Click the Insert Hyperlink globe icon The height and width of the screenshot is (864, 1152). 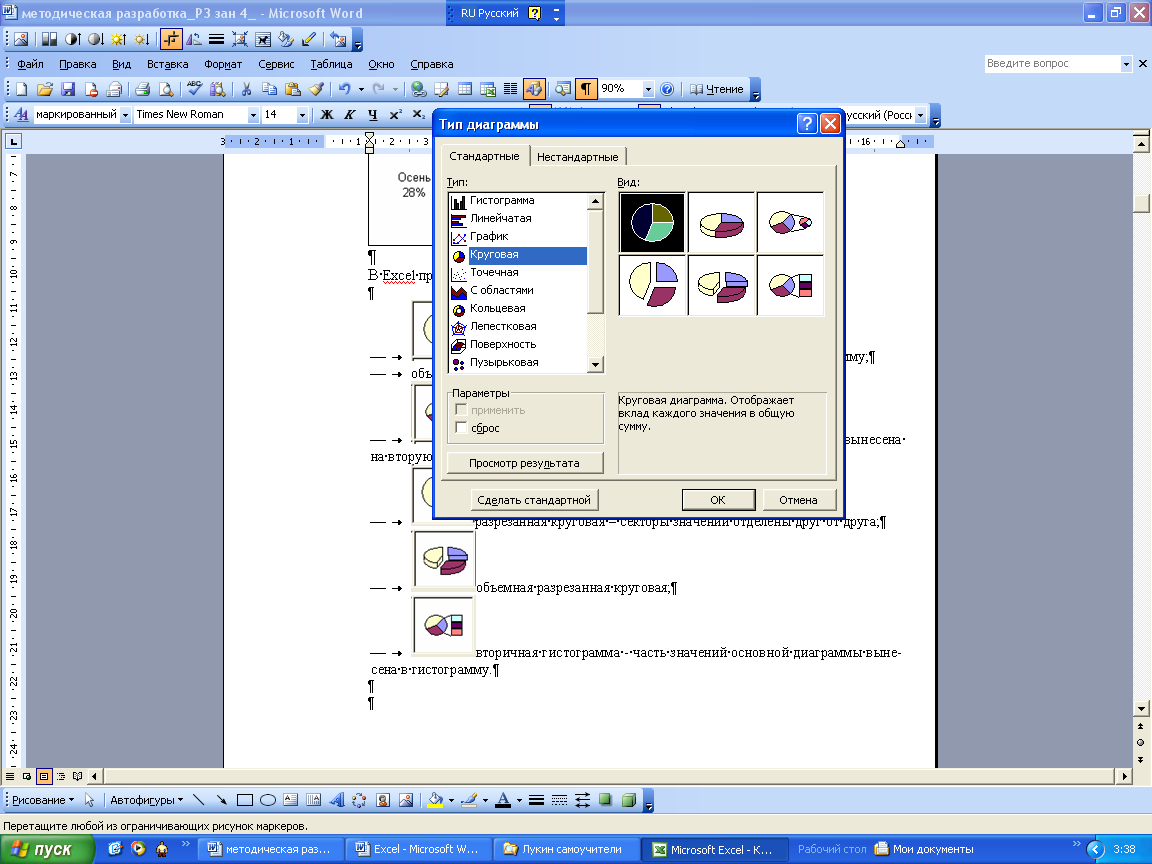tap(418, 89)
